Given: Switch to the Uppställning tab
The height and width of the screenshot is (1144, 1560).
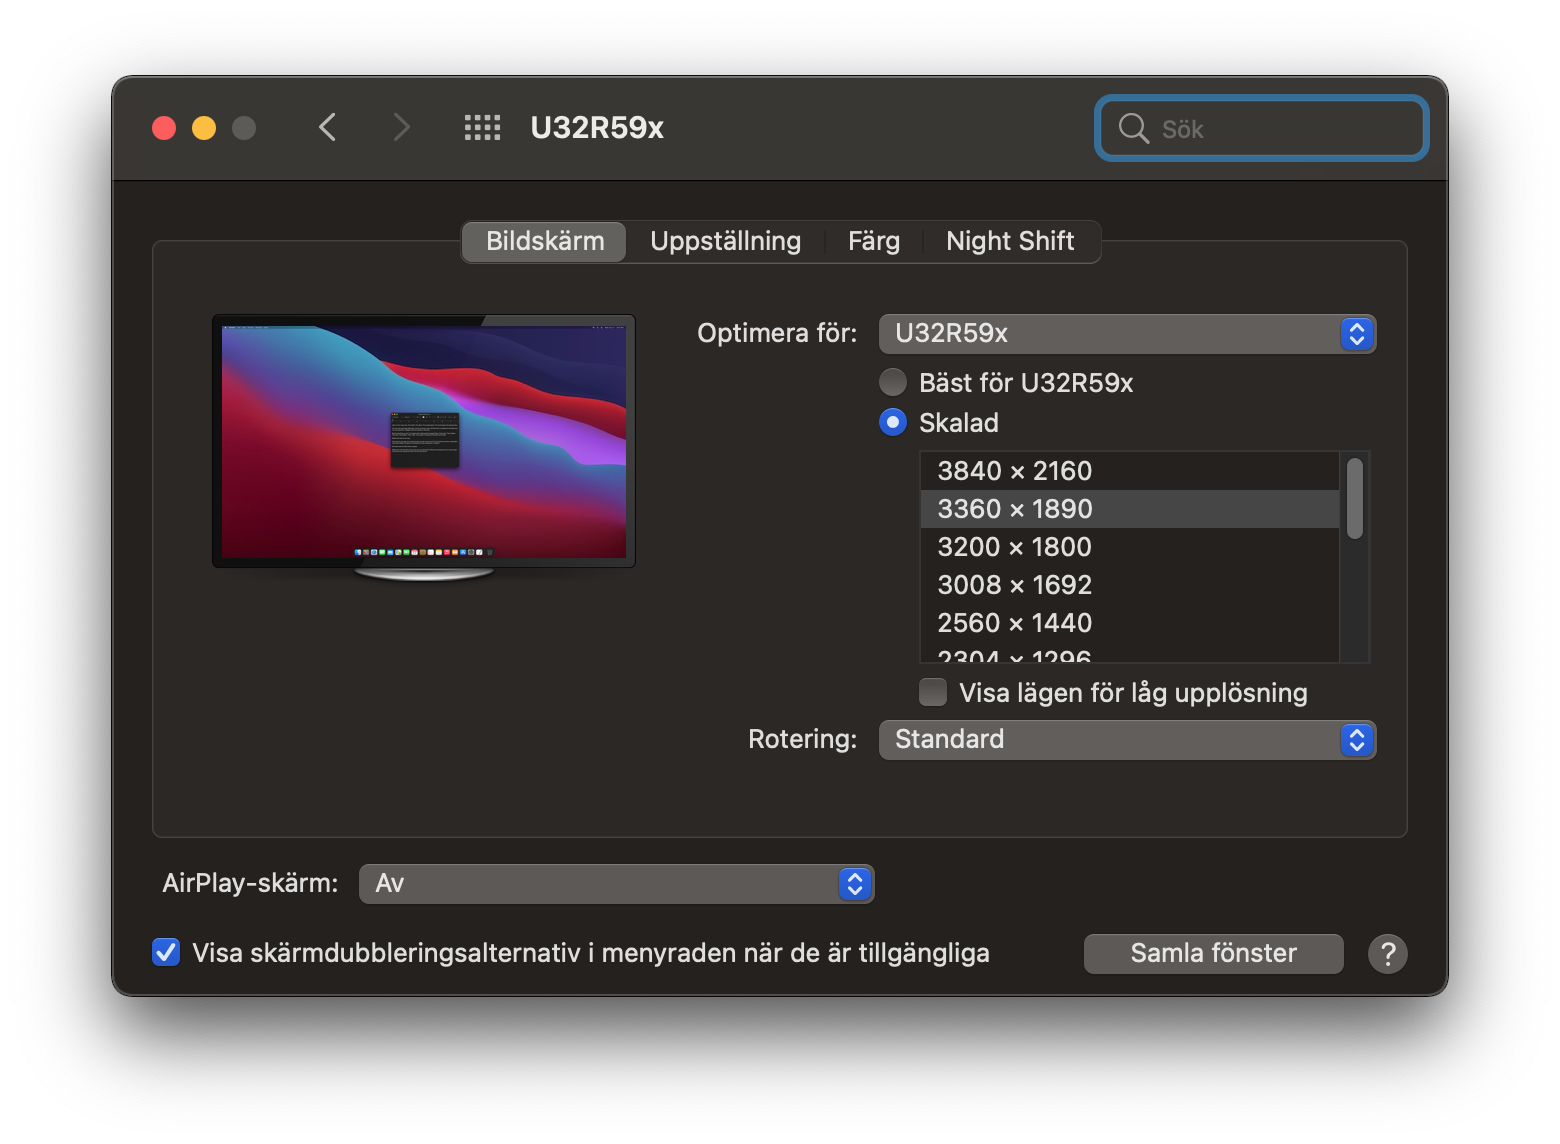Looking at the screenshot, I should tap(726, 241).
